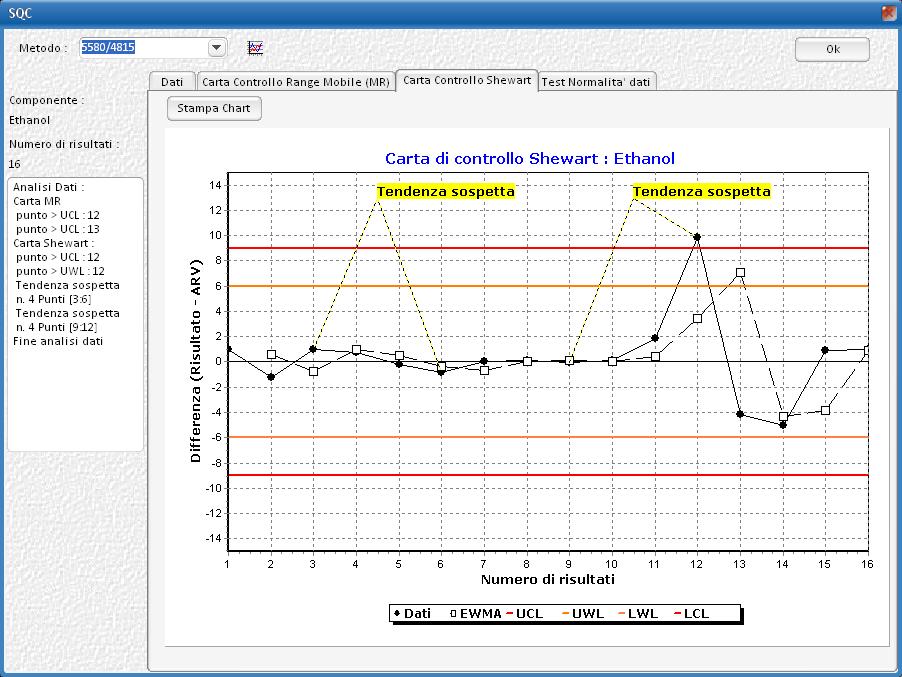902x677 pixels.
Task: Open the Carta Controllo Range Mobile (MR) tab
Action: (296, 82)
